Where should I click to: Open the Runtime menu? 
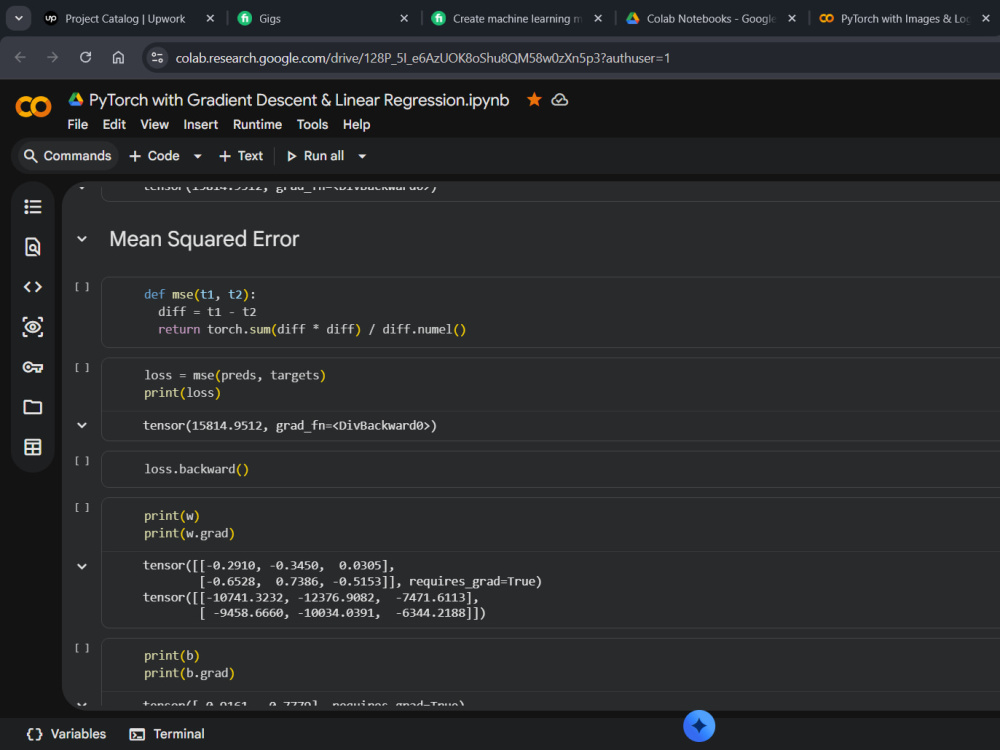point(257,124)
